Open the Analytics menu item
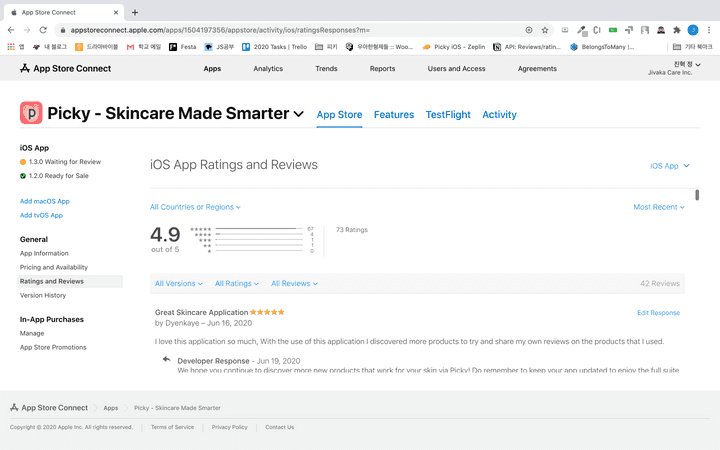The width and height of the screenshot is (720, 450). (x=268, y=69)
